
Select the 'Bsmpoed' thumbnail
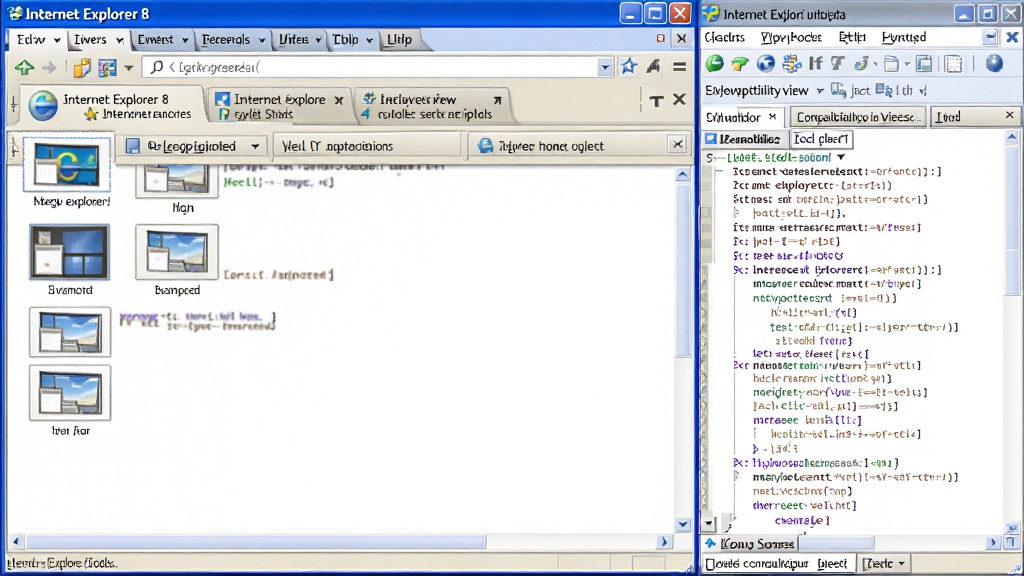tap(177, 252)
